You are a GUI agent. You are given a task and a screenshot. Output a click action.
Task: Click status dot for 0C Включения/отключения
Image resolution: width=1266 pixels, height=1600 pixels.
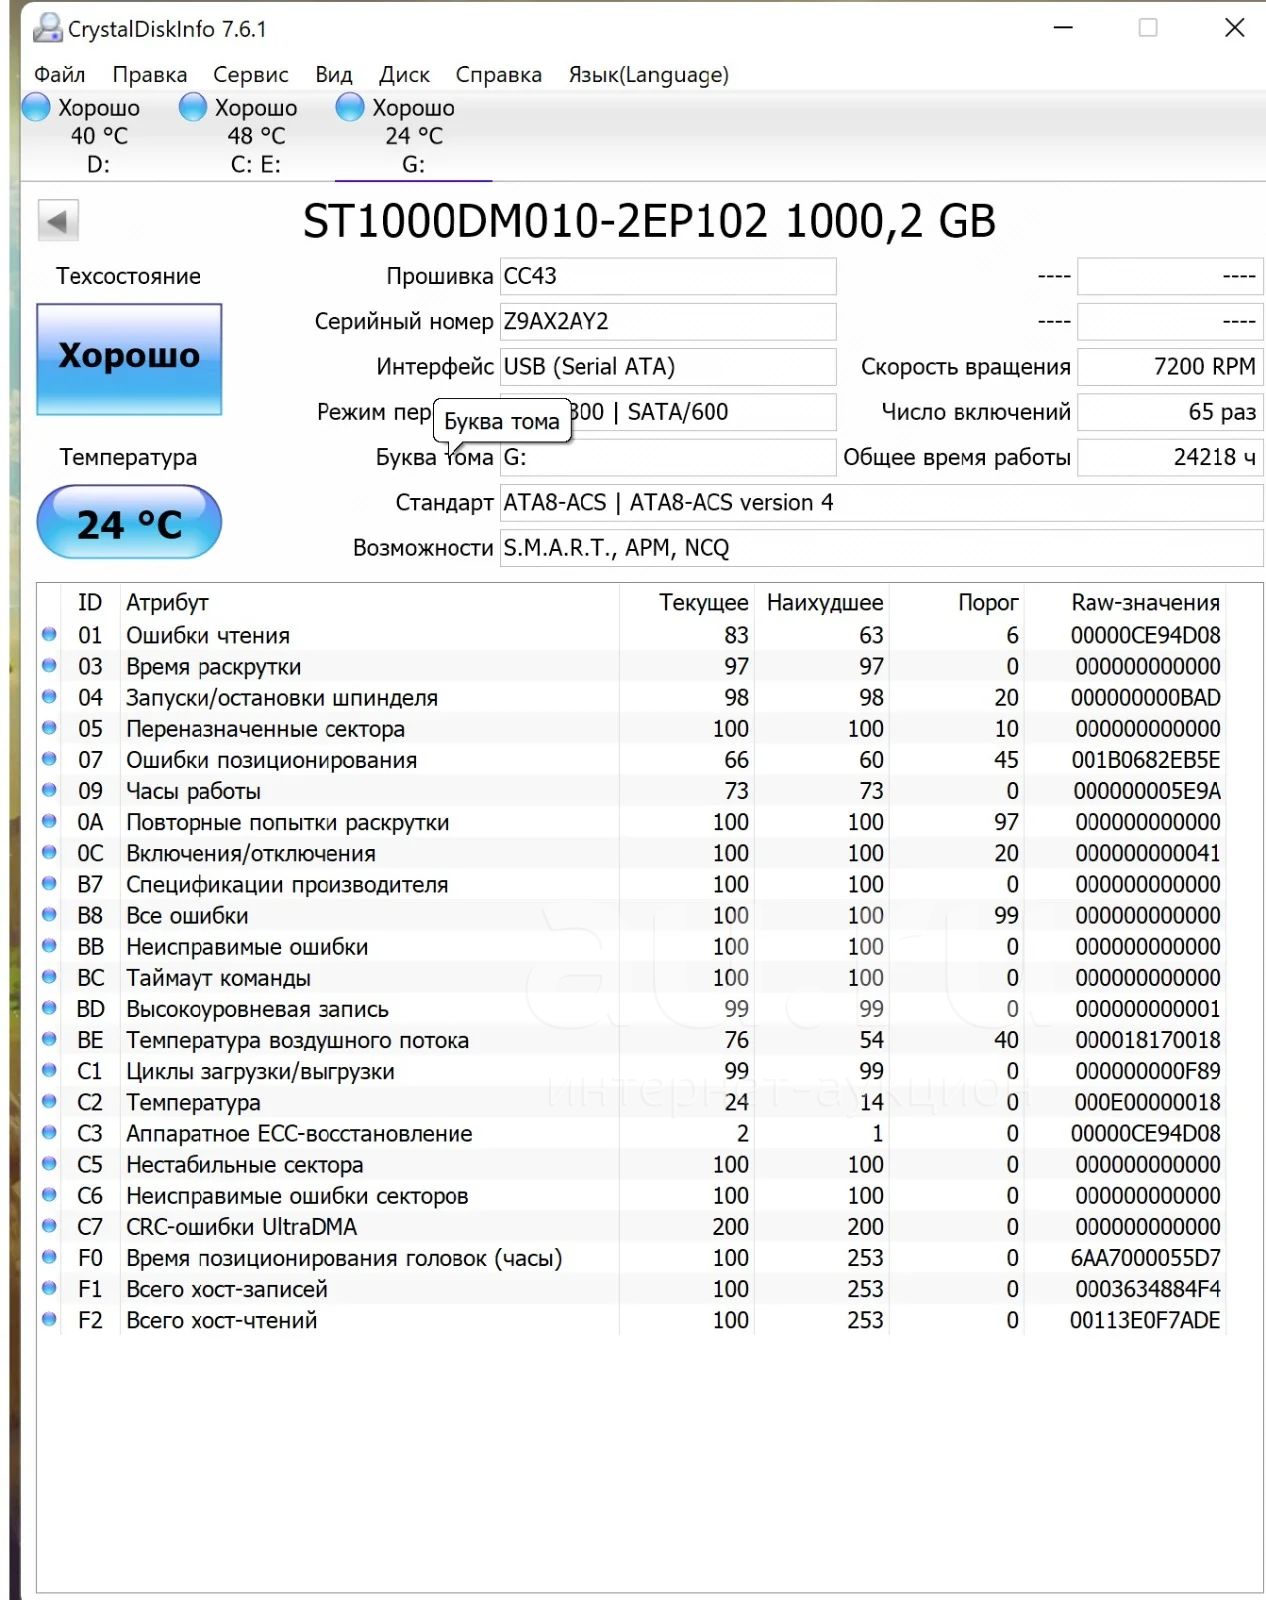coord(49,852)
